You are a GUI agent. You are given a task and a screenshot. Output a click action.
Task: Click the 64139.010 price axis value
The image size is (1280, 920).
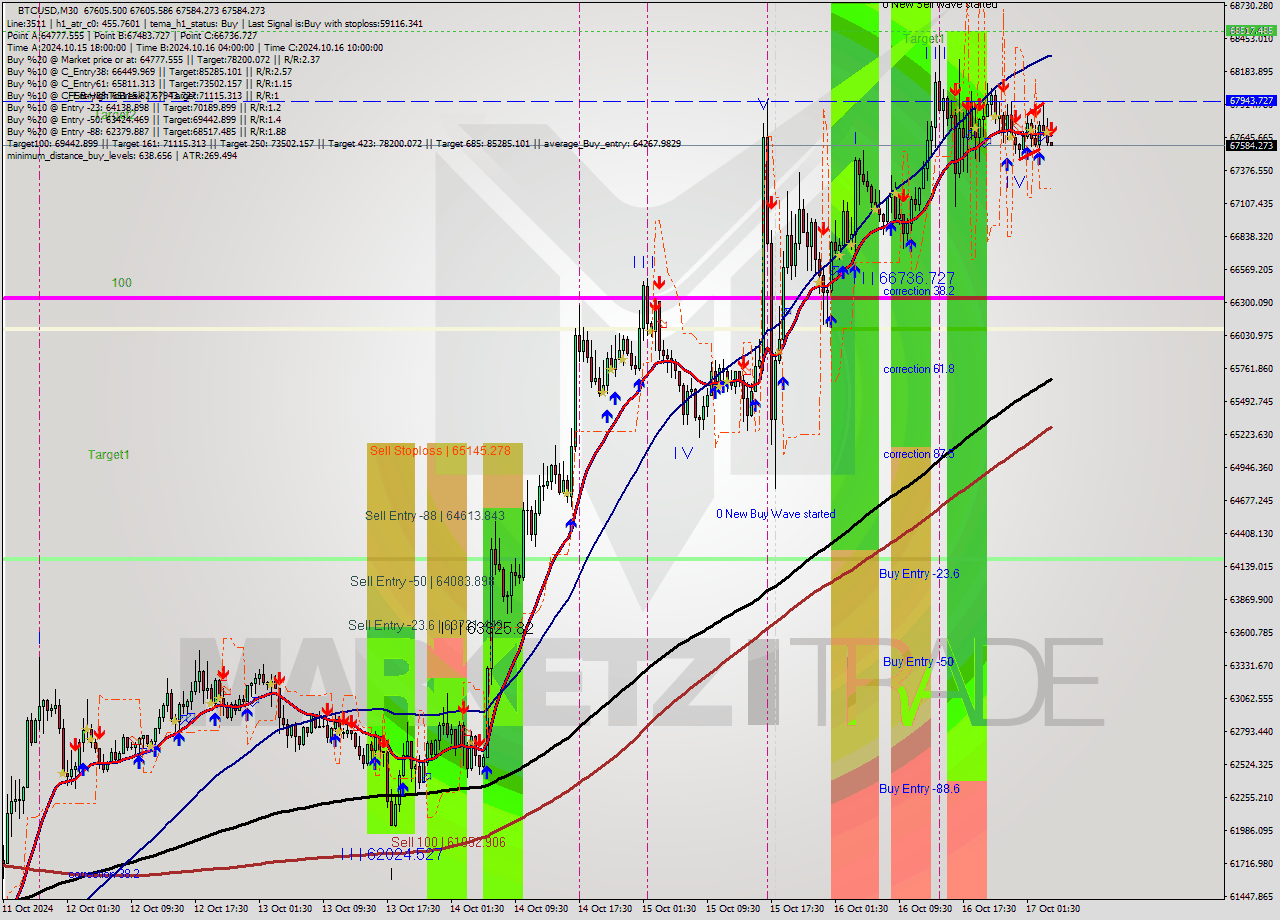[x=1251, y=567]
